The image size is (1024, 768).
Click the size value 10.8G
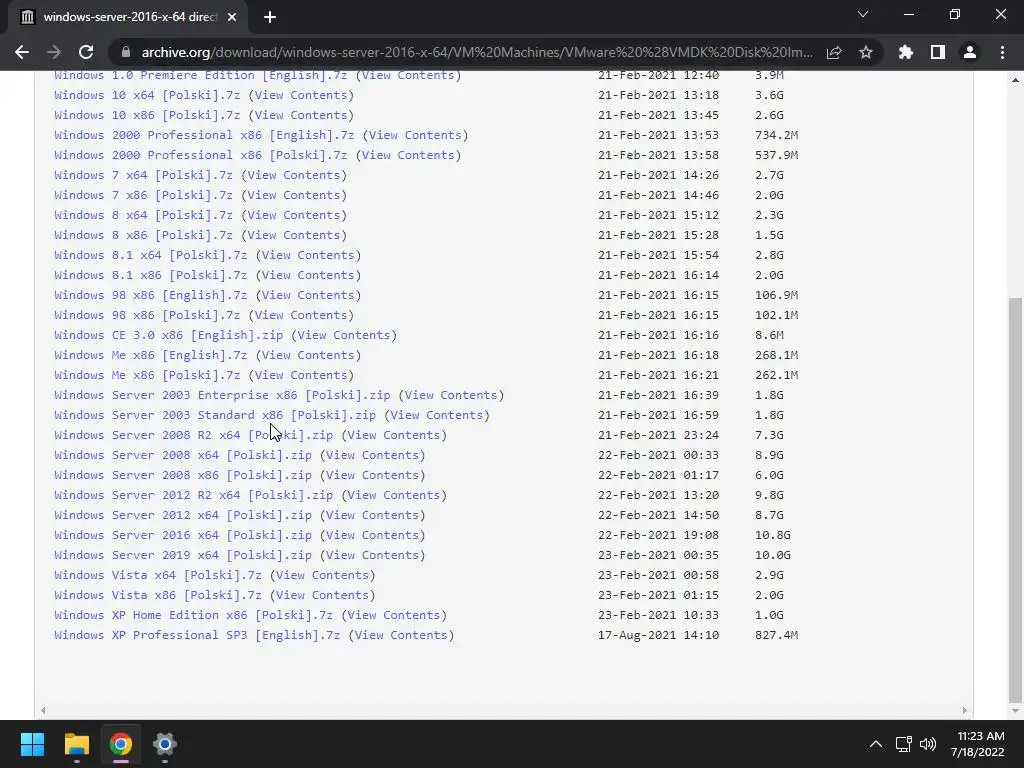pos(773,535)
